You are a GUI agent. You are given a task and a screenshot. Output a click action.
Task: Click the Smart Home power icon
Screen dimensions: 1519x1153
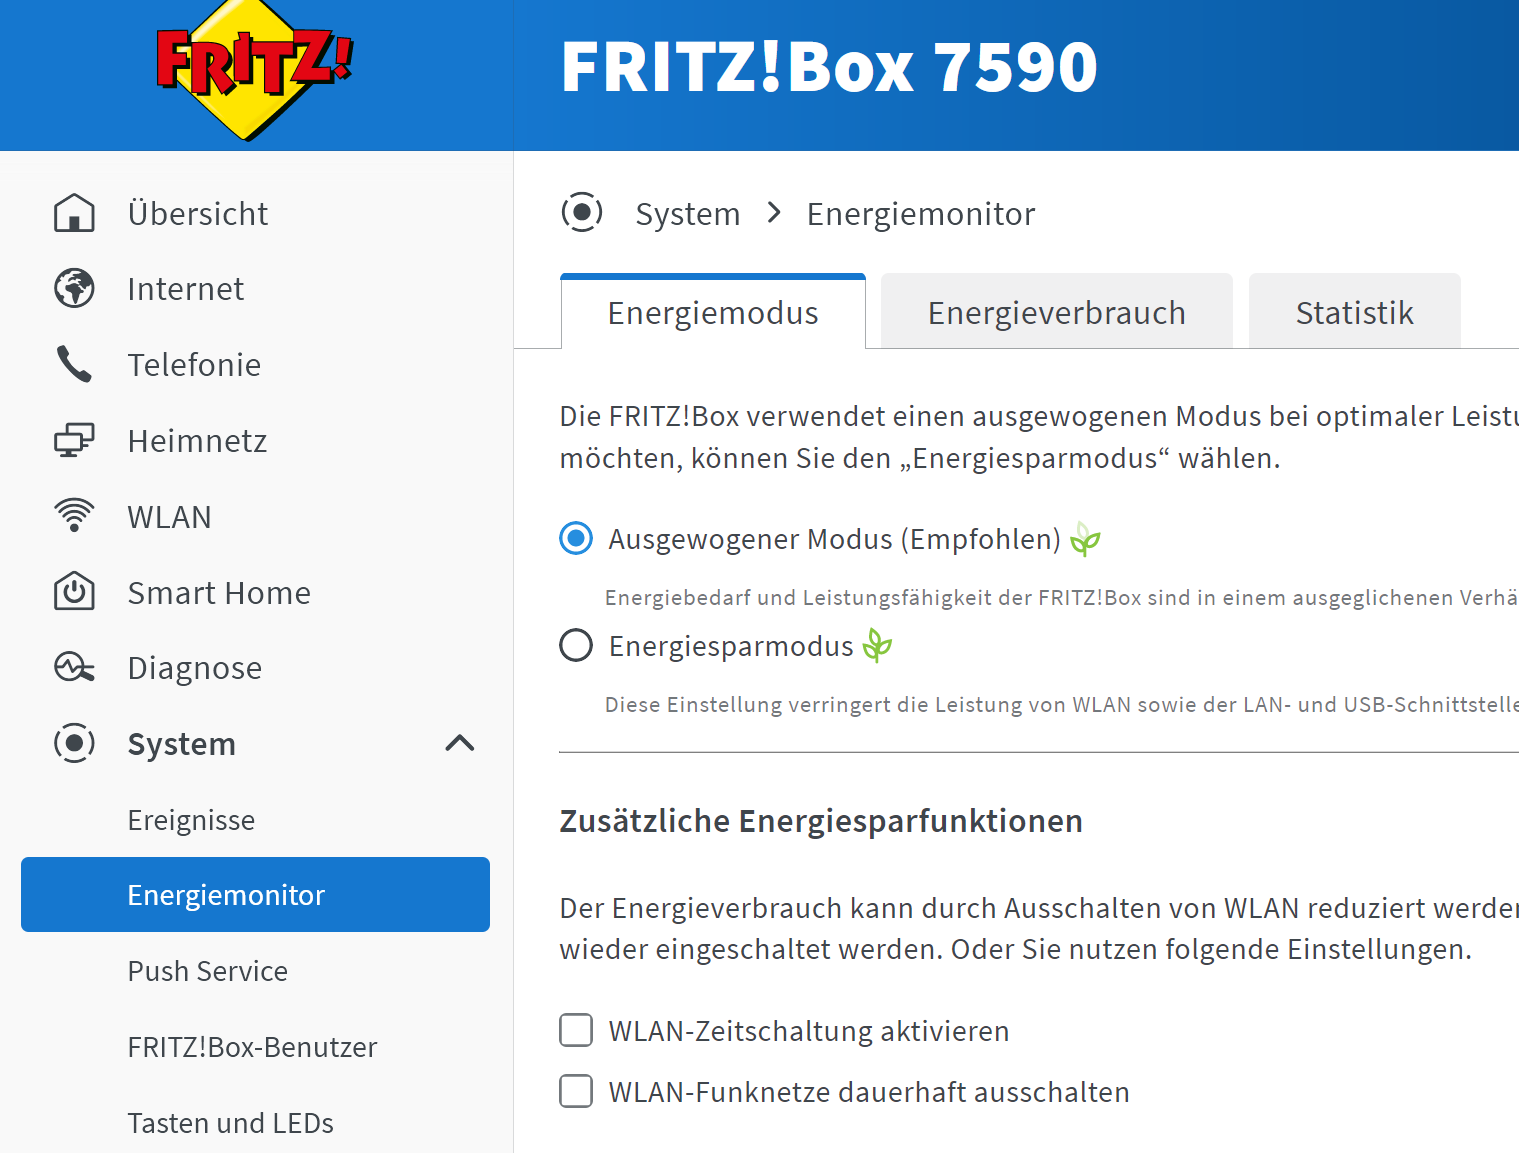click(74, 591)
